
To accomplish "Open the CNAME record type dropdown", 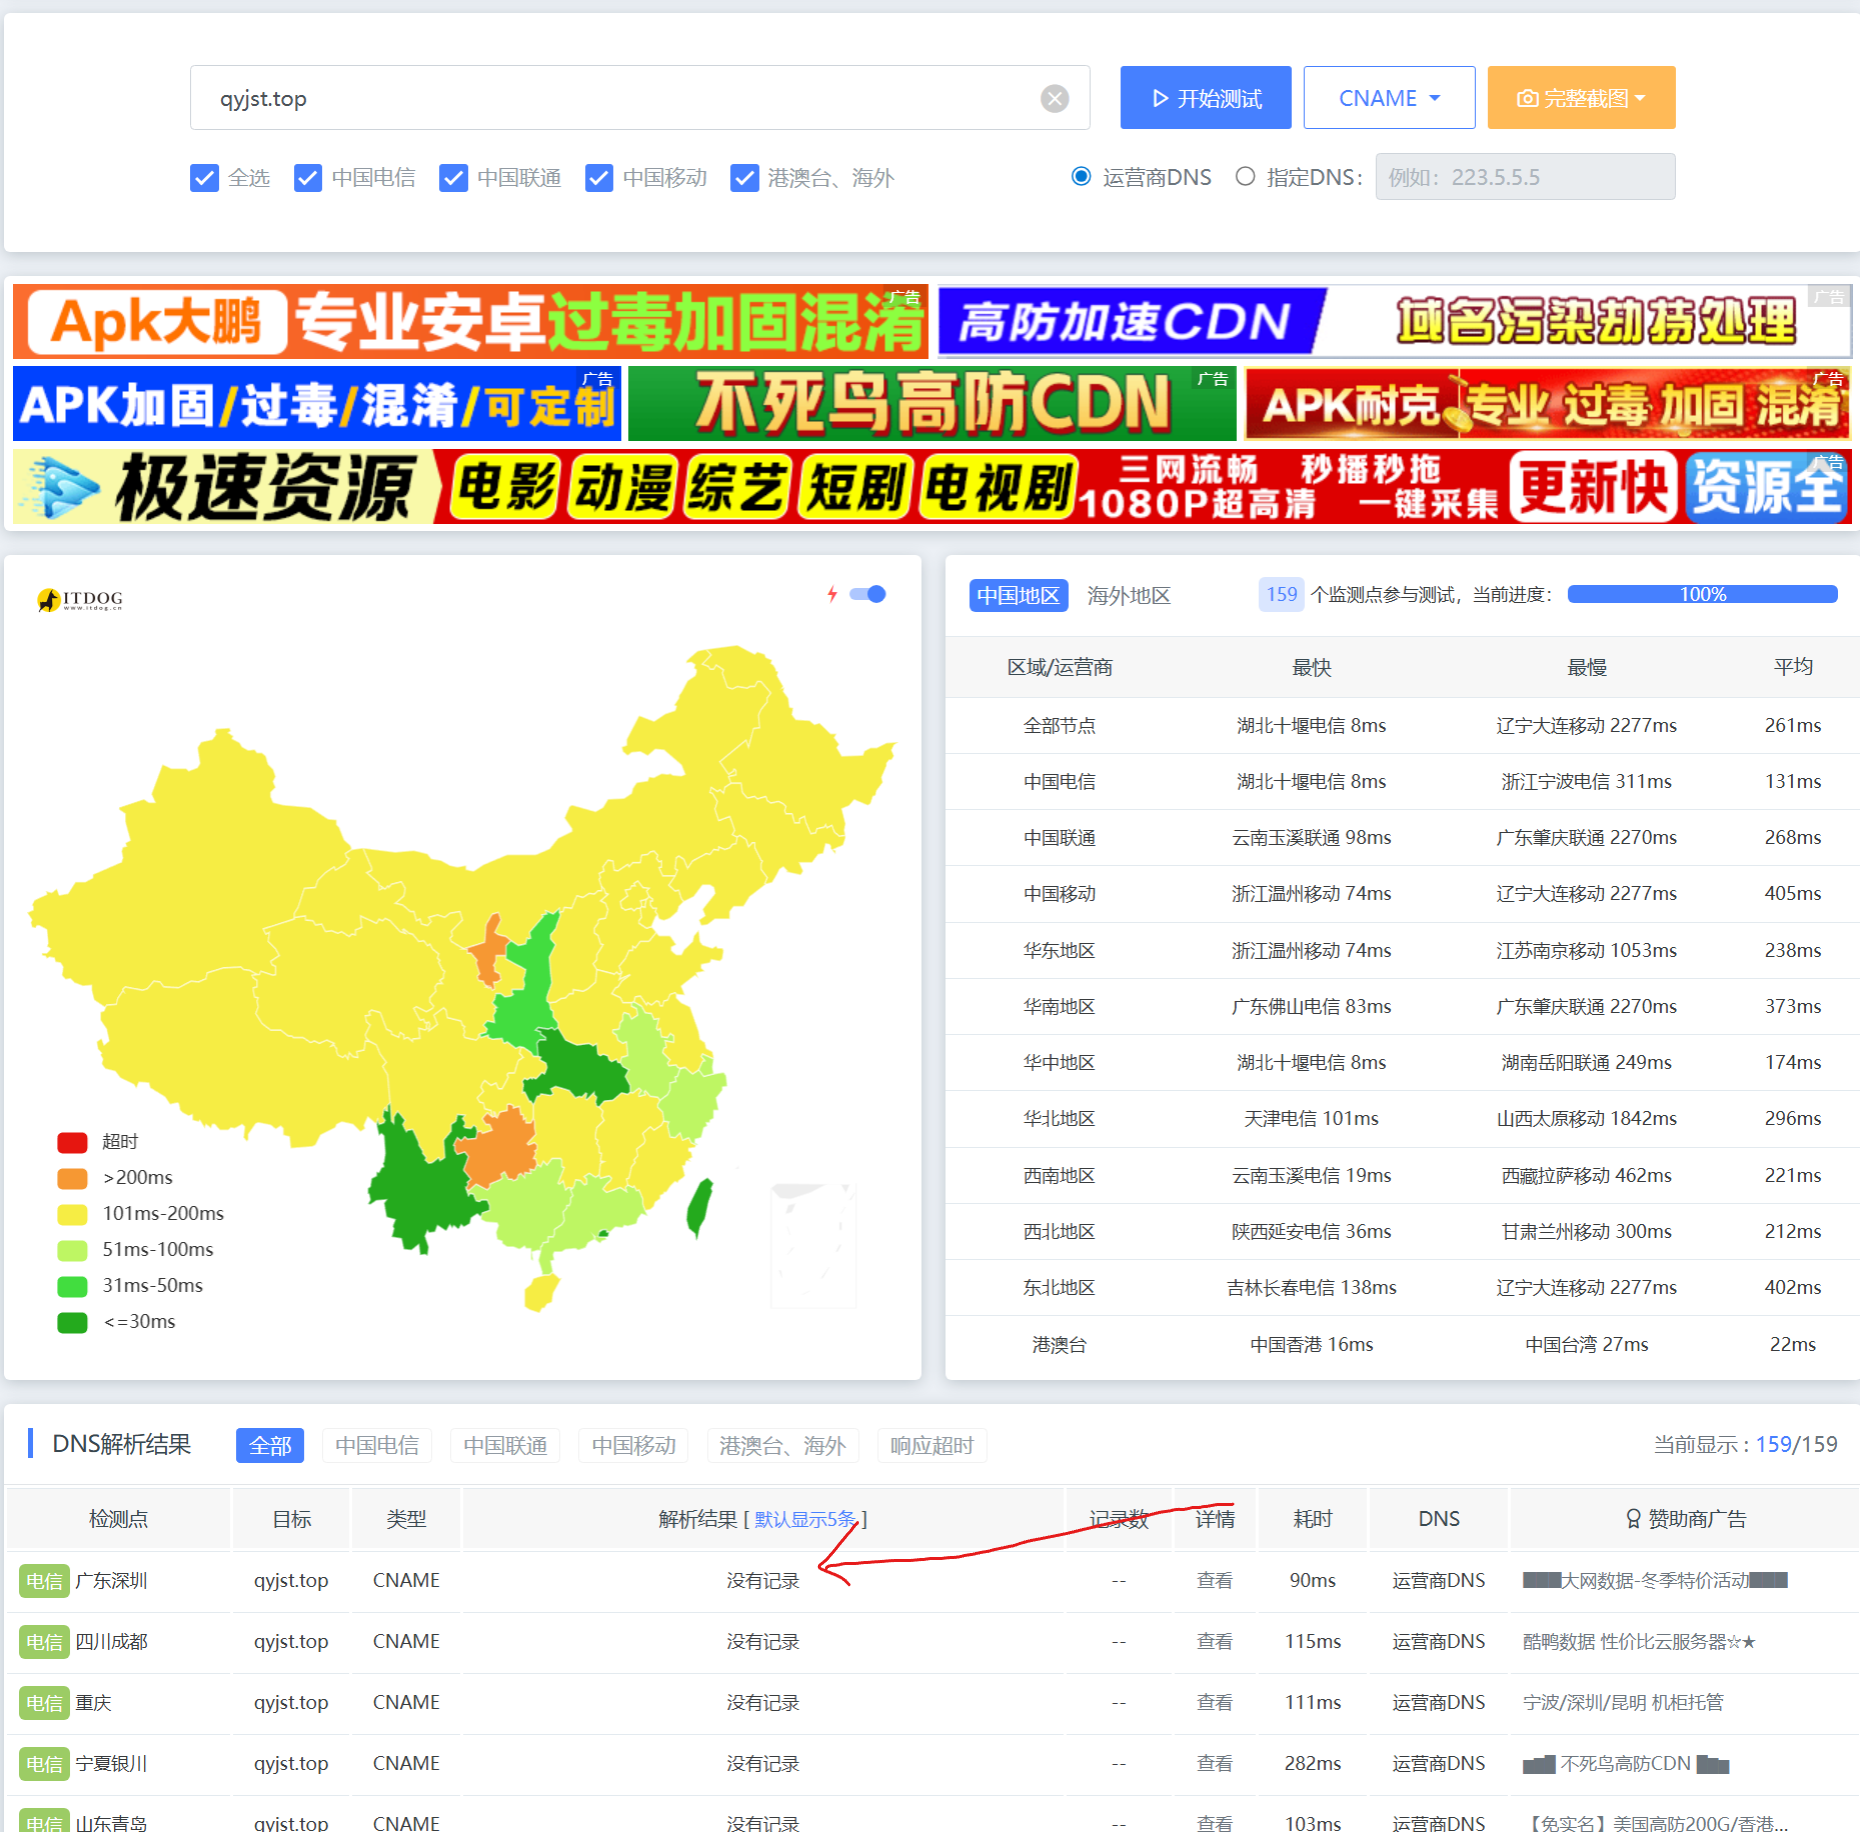I will point(1388,98).
